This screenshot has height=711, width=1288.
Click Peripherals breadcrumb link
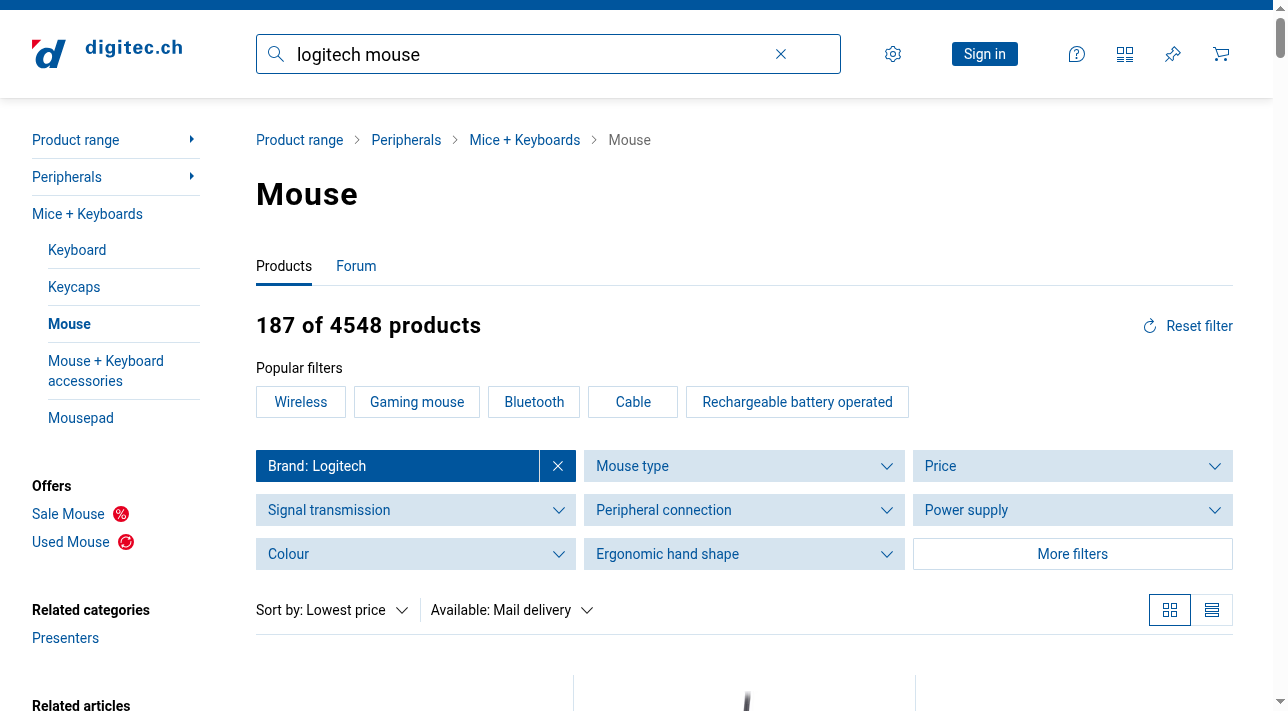(x=406, y=140)
